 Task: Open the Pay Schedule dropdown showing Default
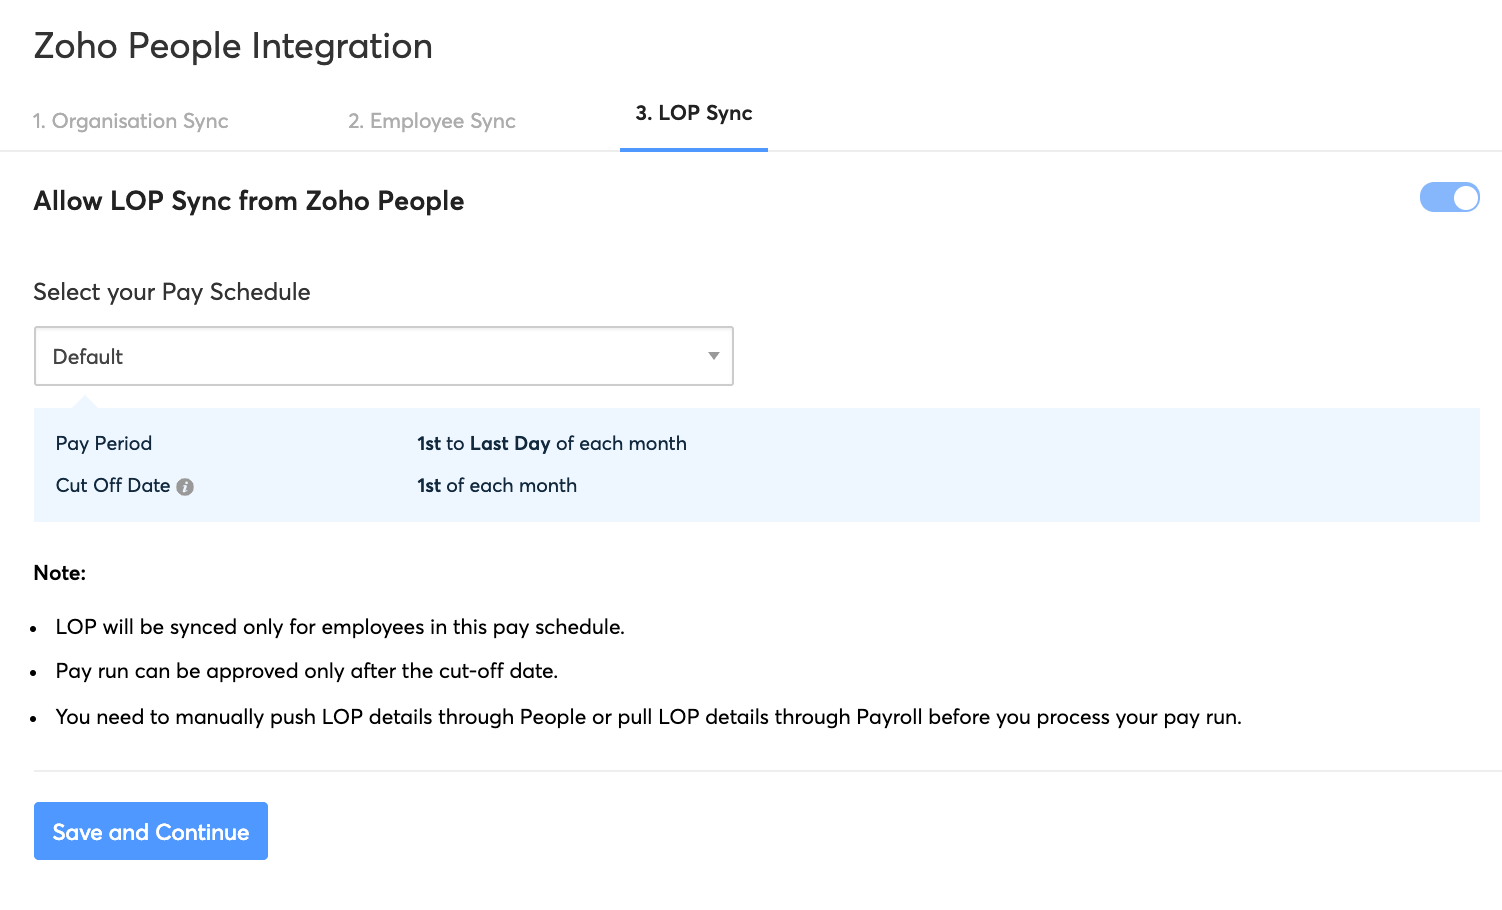click(x=383, y=356)
